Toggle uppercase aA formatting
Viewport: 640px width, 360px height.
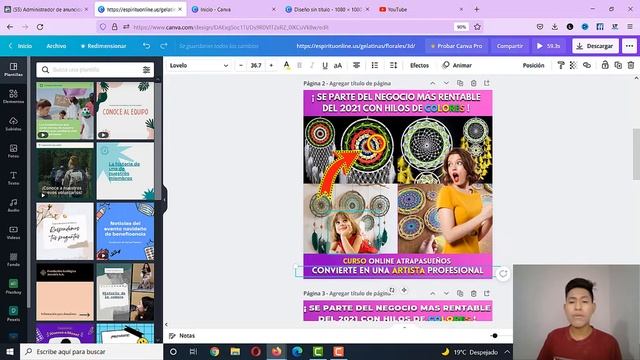338,65
